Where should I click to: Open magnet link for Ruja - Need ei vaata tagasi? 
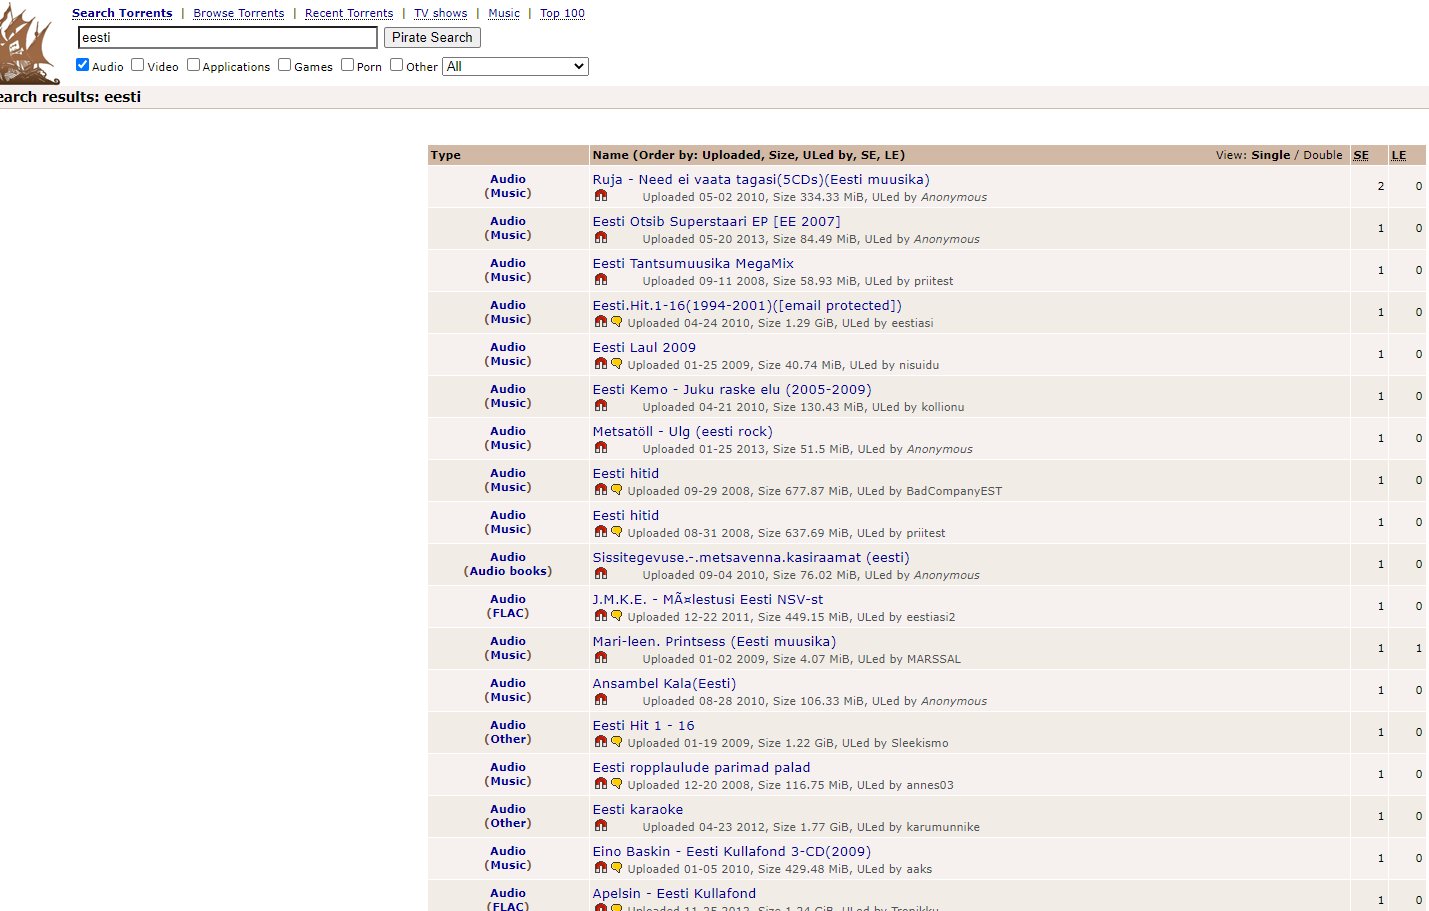point(601,196)
